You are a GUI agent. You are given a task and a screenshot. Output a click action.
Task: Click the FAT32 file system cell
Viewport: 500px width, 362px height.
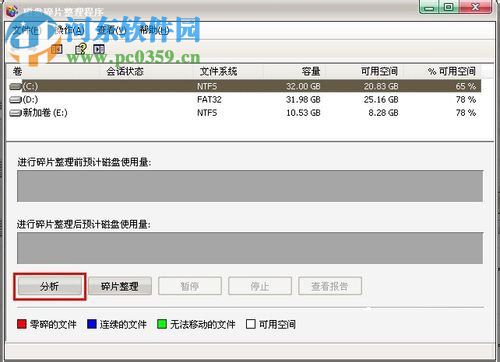click(x=209, y=100)
